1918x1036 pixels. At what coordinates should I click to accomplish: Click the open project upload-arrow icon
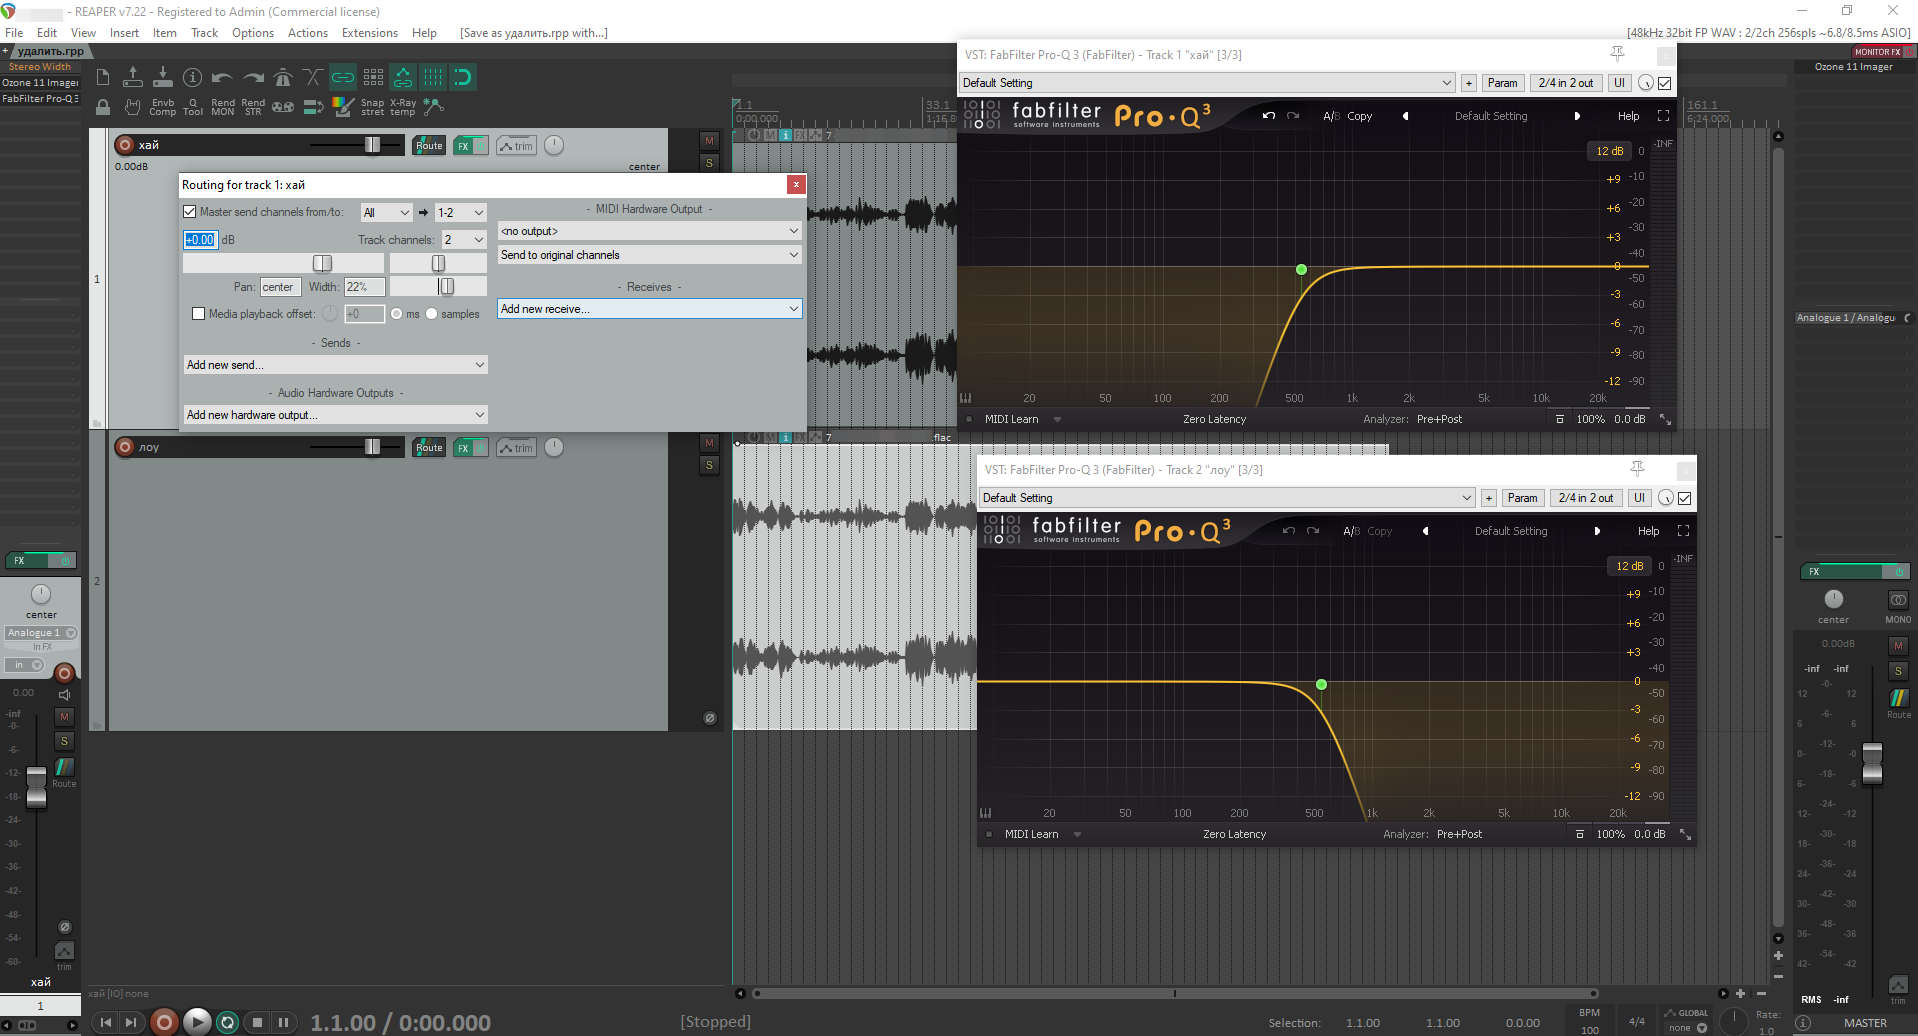point(133,77)
